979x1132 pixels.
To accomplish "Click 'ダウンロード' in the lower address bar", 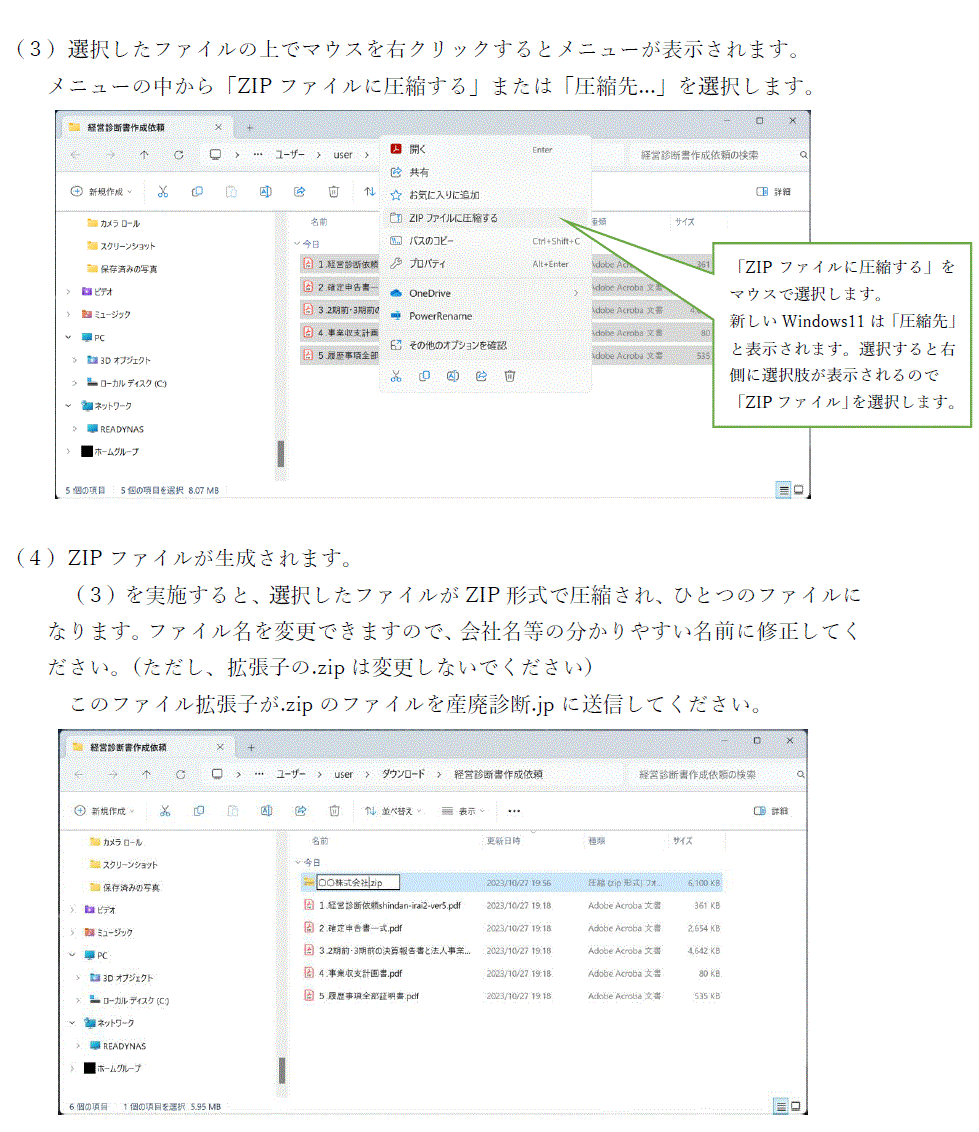I will click(403, 774).
